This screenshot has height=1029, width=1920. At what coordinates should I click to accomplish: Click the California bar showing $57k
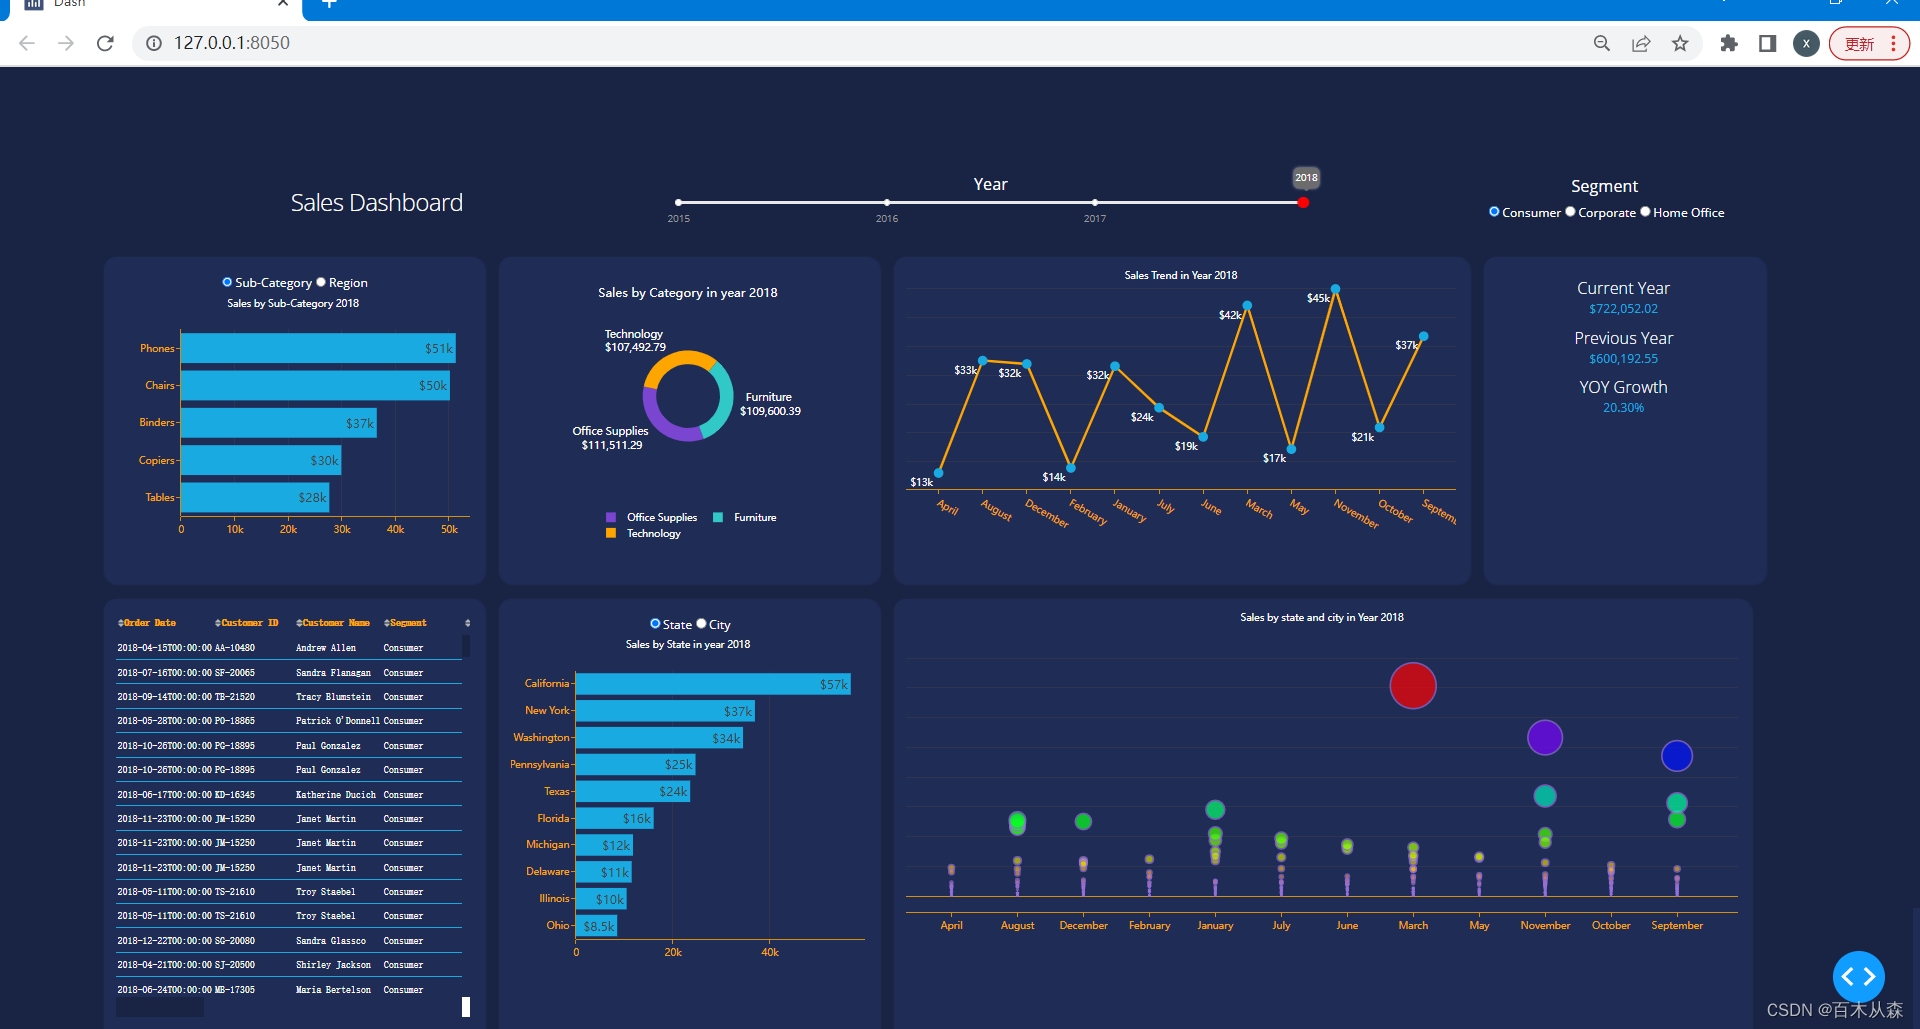click(x=713, y=684)
